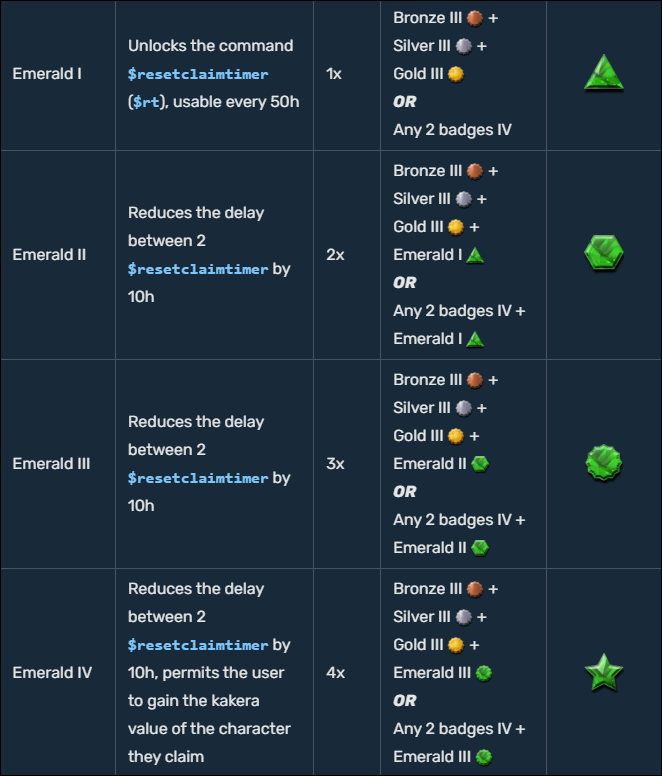Click the large Emerald IV star badge
Image resolution: width=662 pixels, height=776 pixels.
click(604, 672)
